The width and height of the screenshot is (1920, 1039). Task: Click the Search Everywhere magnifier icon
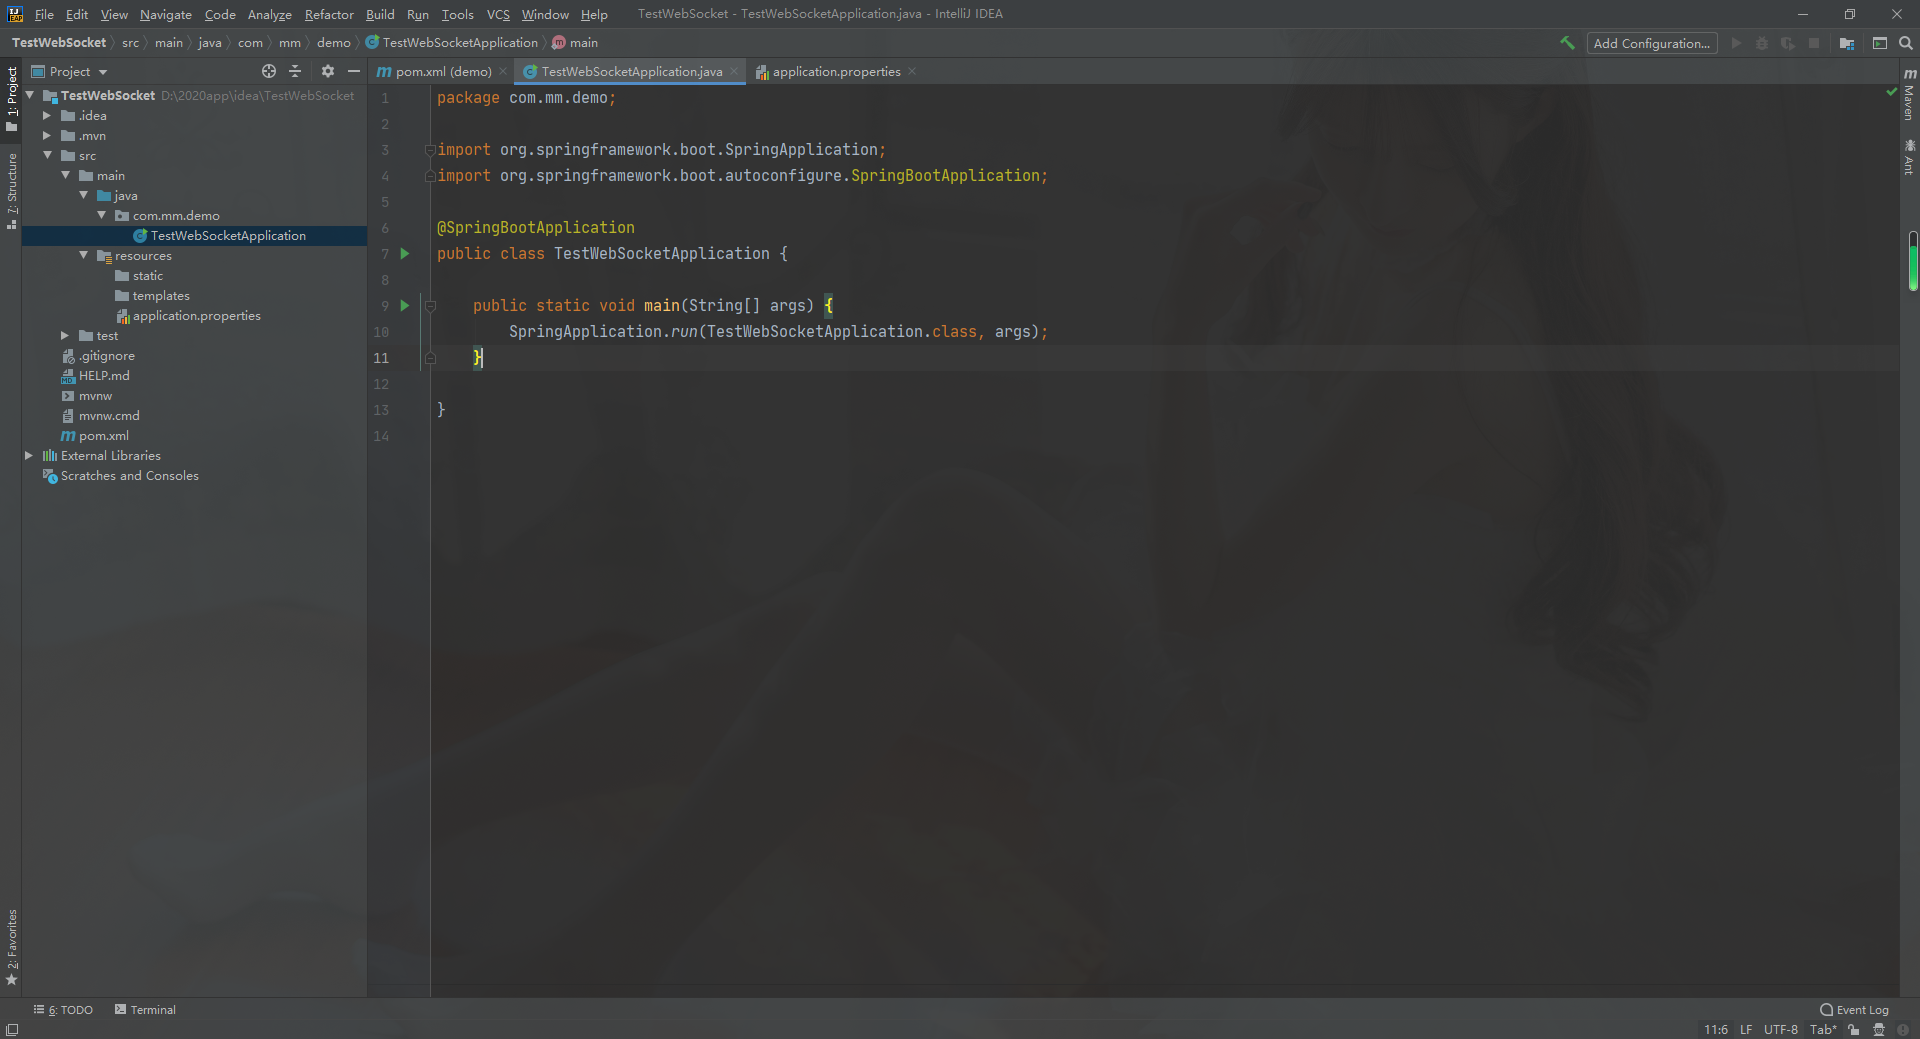coord(1906,43)
